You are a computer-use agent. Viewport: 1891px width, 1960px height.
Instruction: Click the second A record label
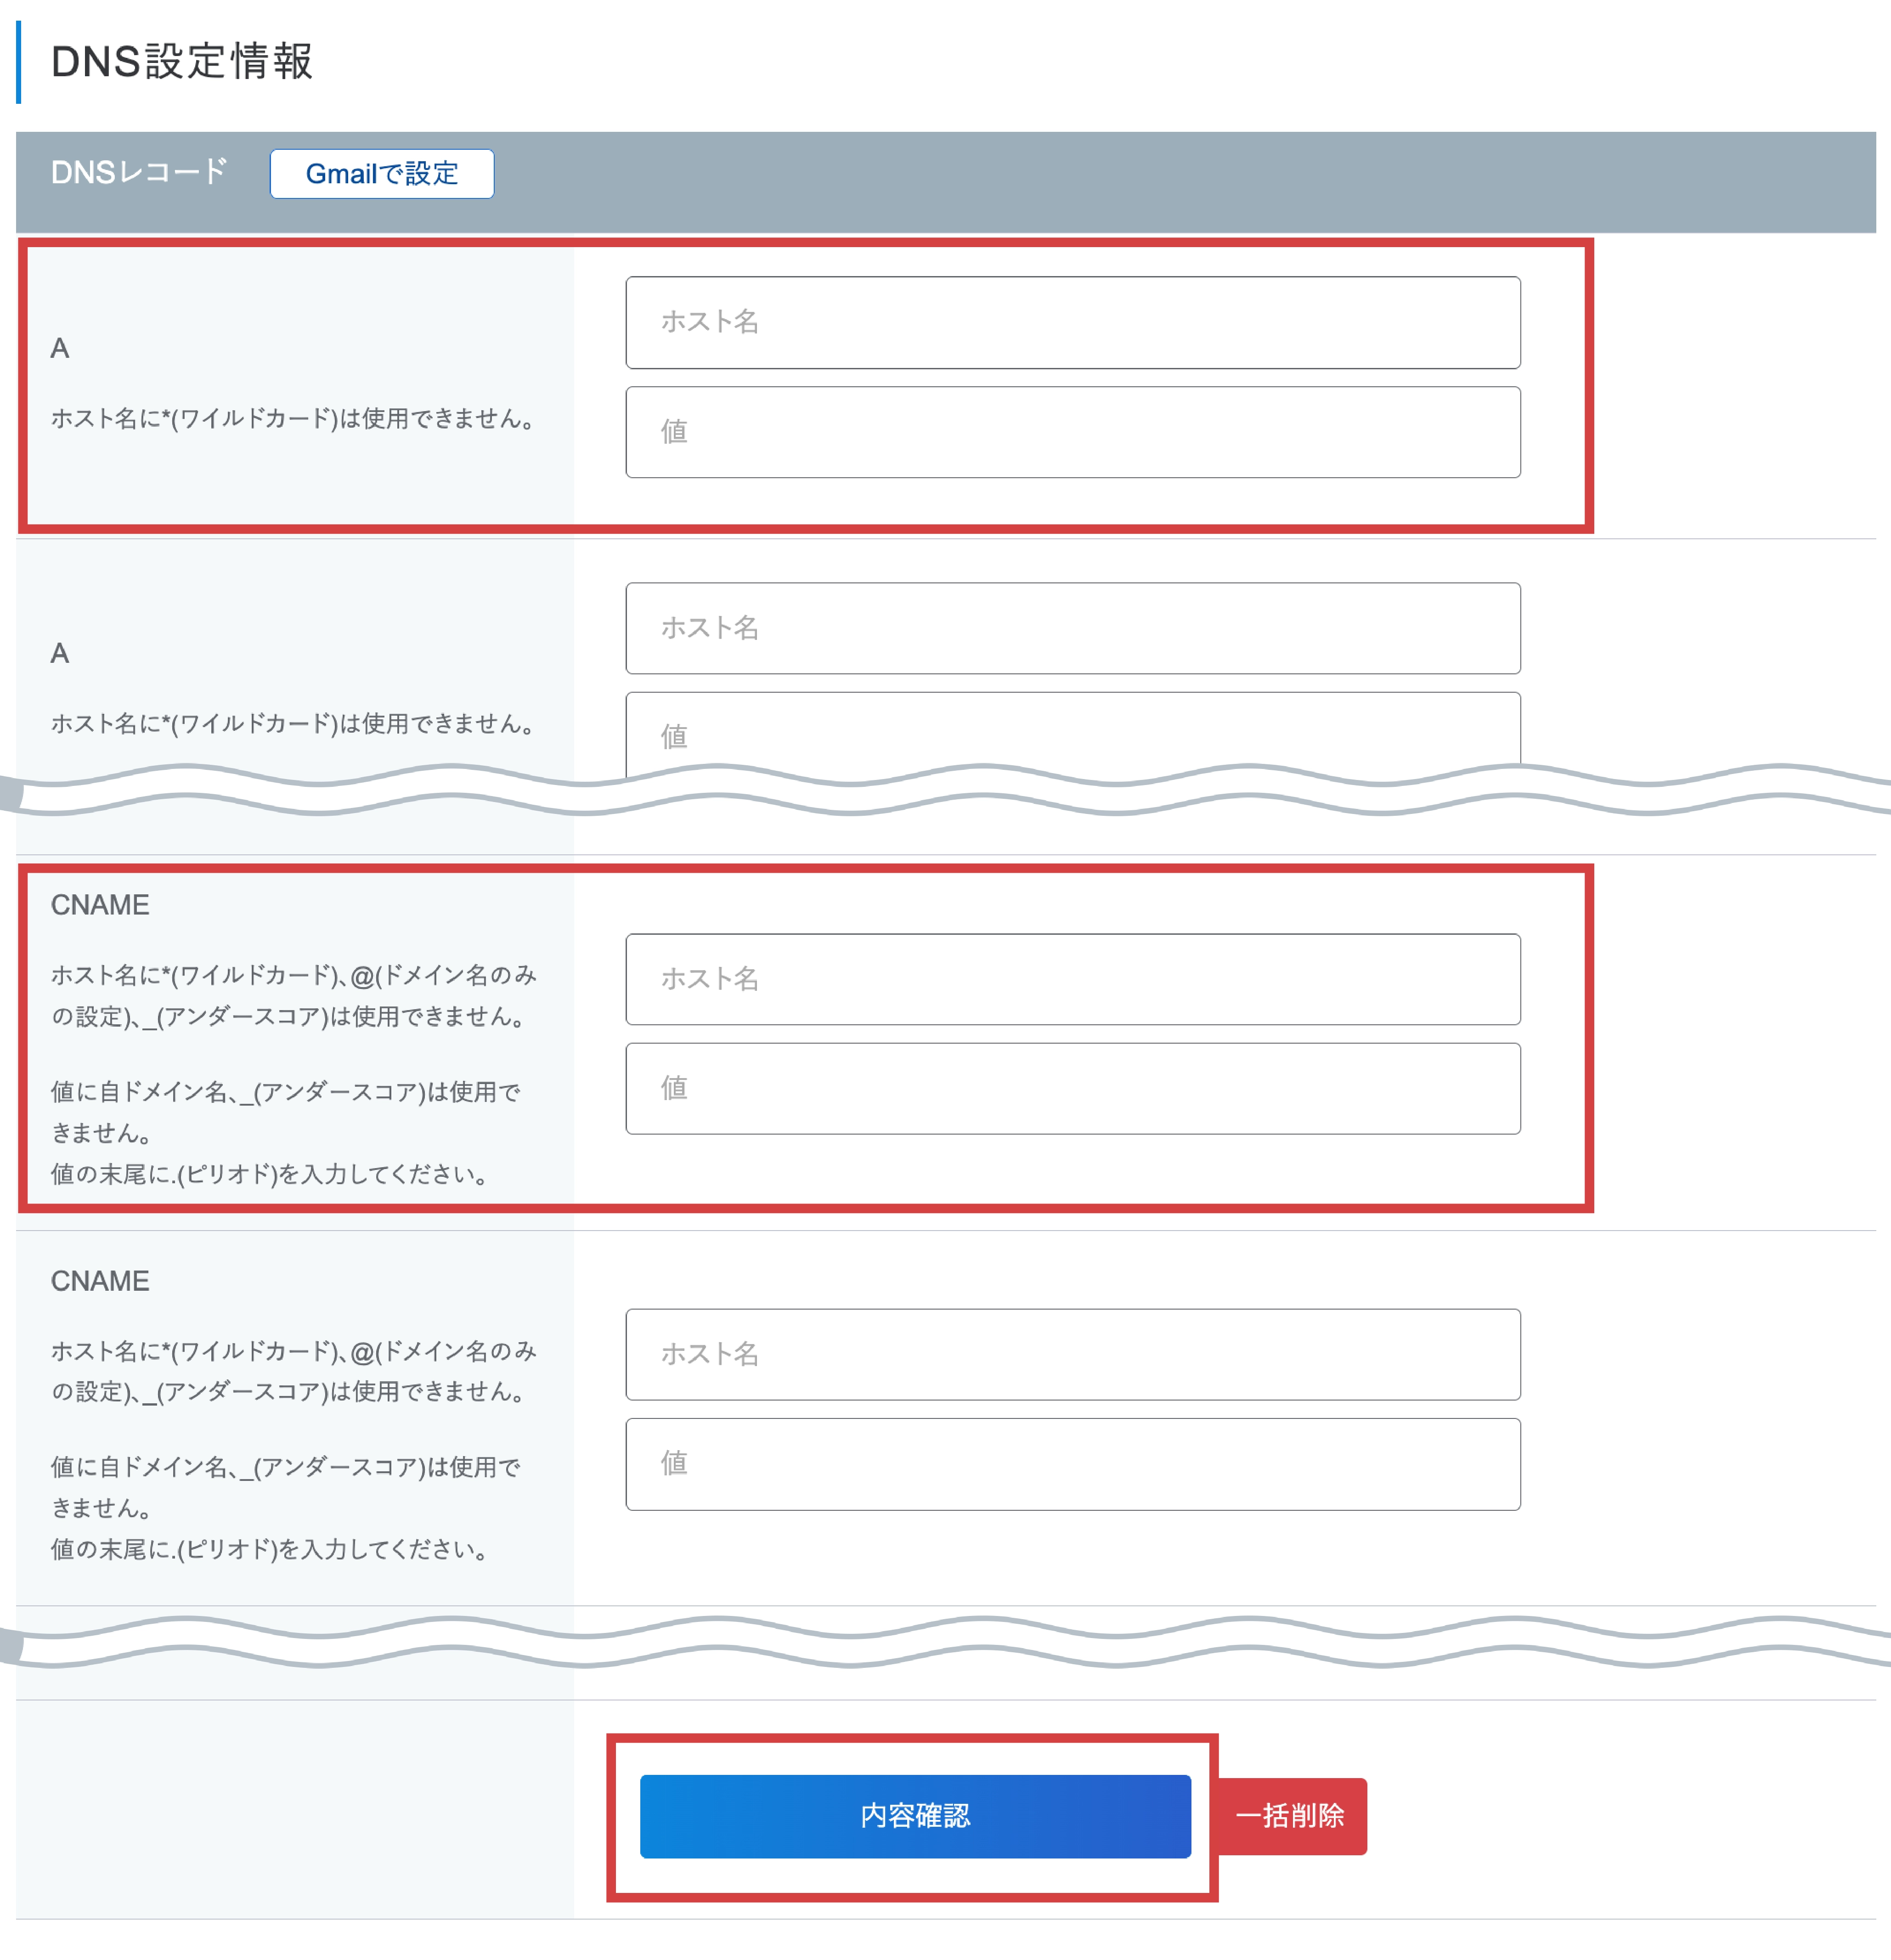(x=60, y=653)
